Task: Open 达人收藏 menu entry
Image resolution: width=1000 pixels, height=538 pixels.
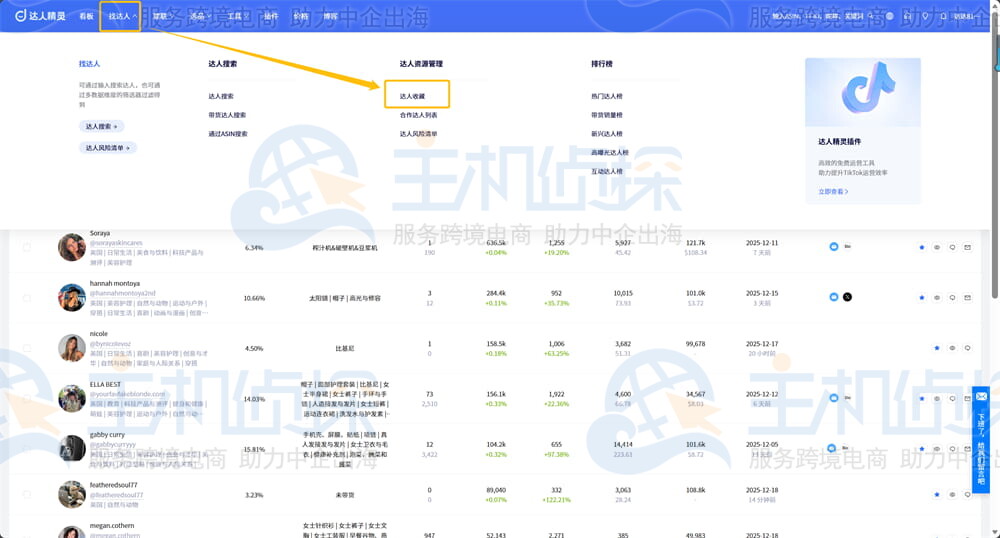Action: [x=412, y=96]
